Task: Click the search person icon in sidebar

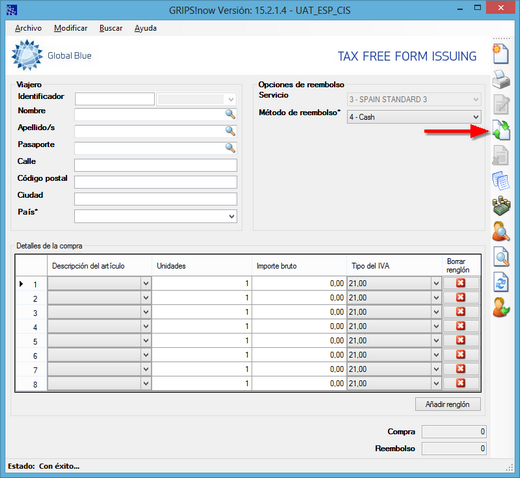Action: point(501,231)
